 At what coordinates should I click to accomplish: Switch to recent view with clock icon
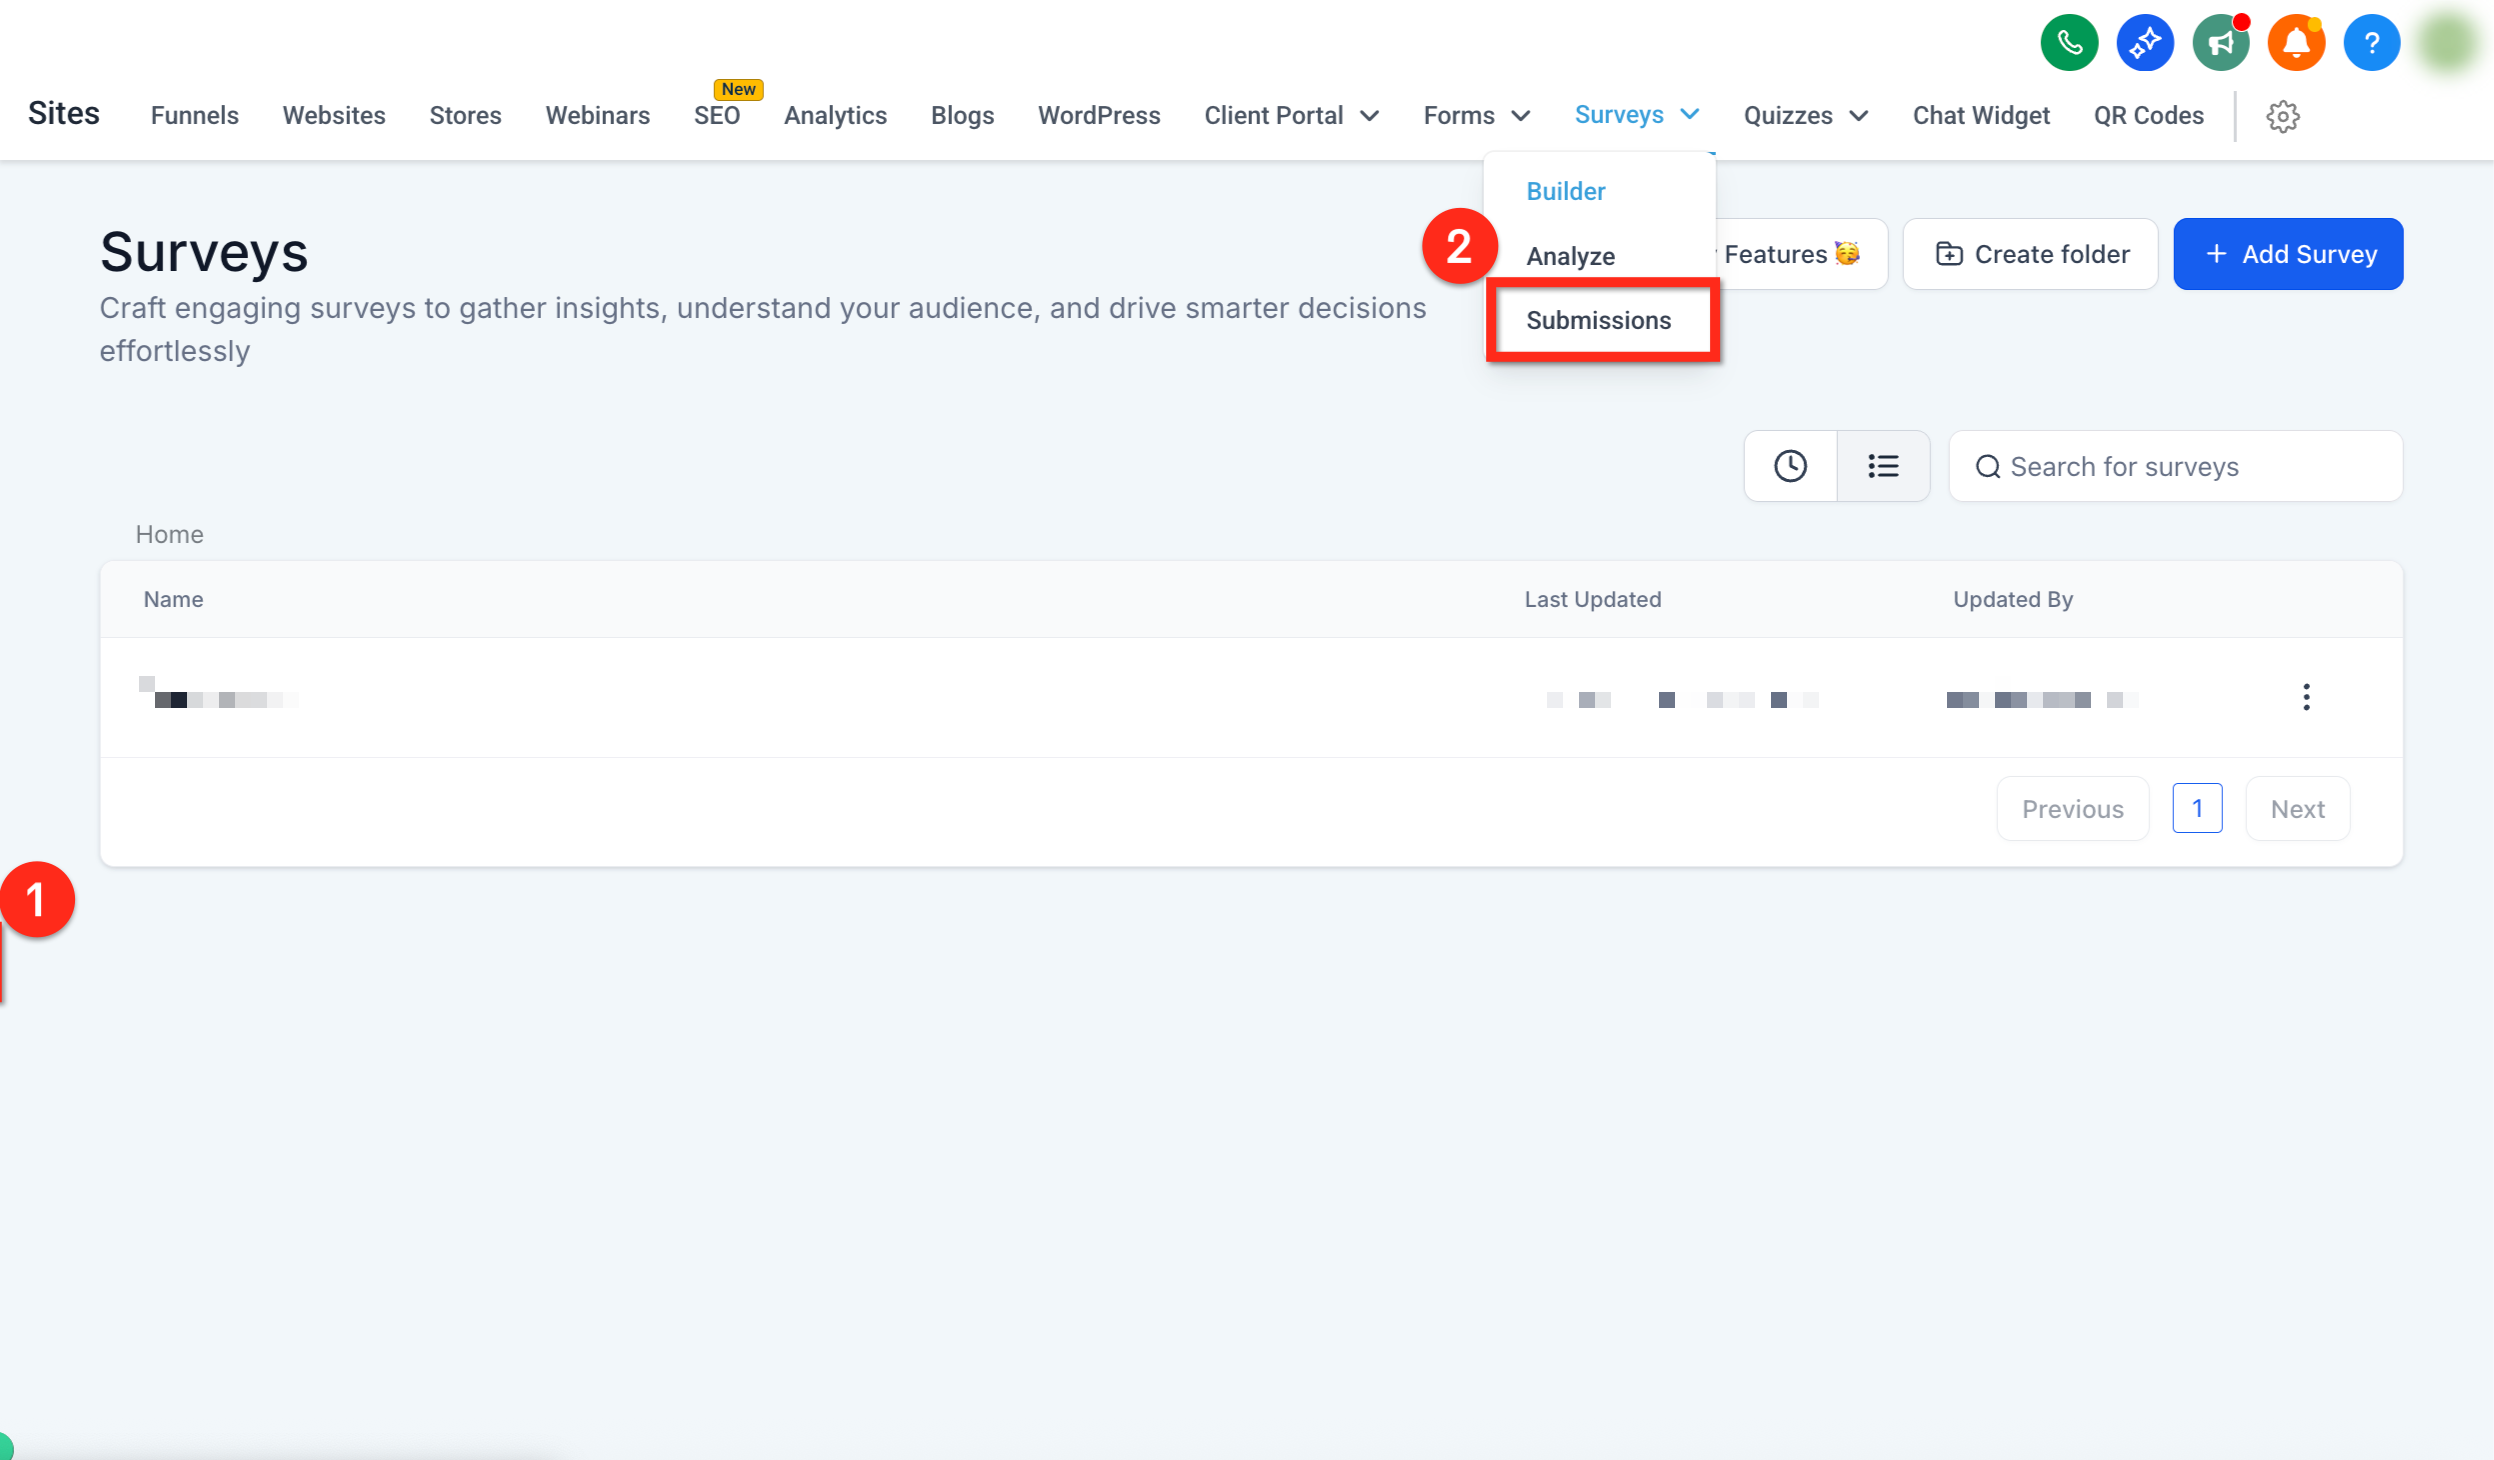coord(1790,466)
